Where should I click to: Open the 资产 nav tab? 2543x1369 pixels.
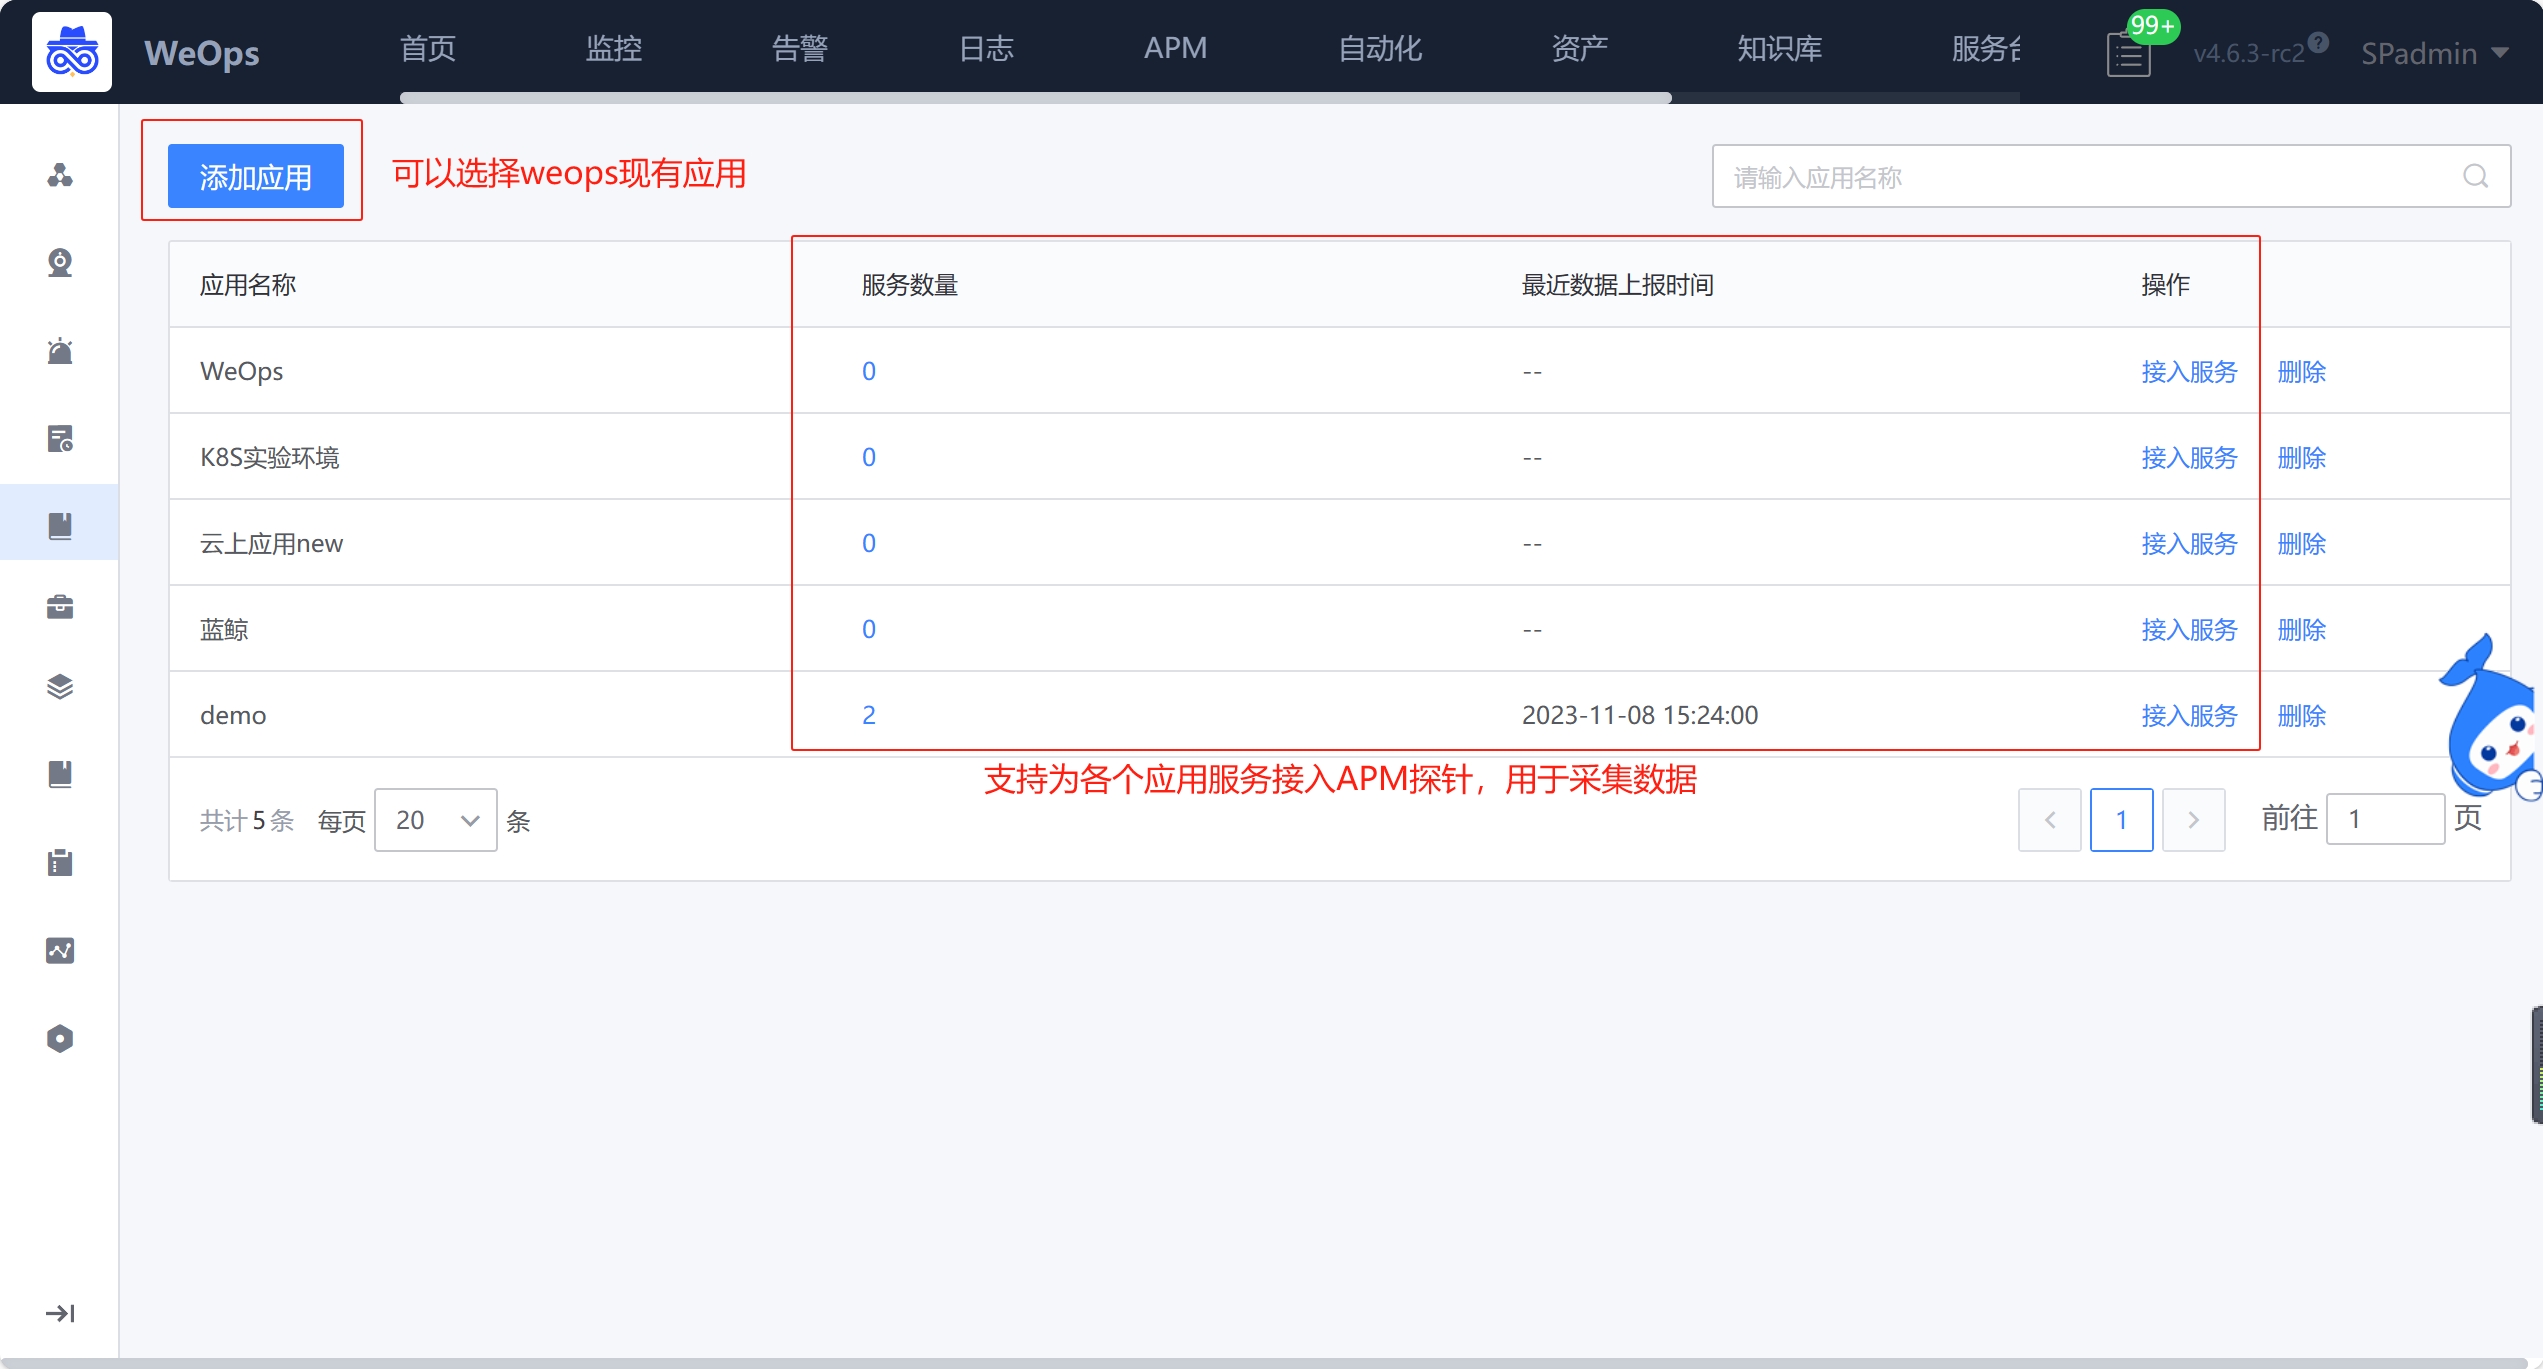point(1579,48)
